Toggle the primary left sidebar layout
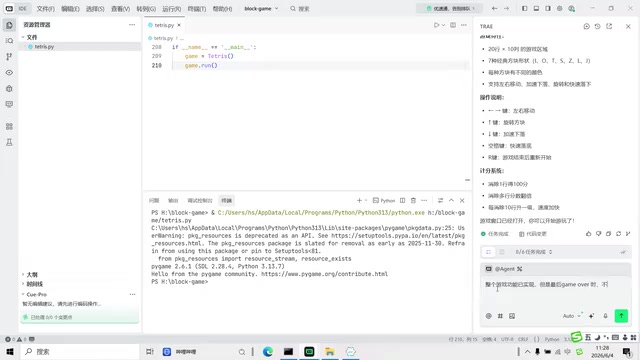Viewport: 640px width, 360px height. [x=524, y=9]
